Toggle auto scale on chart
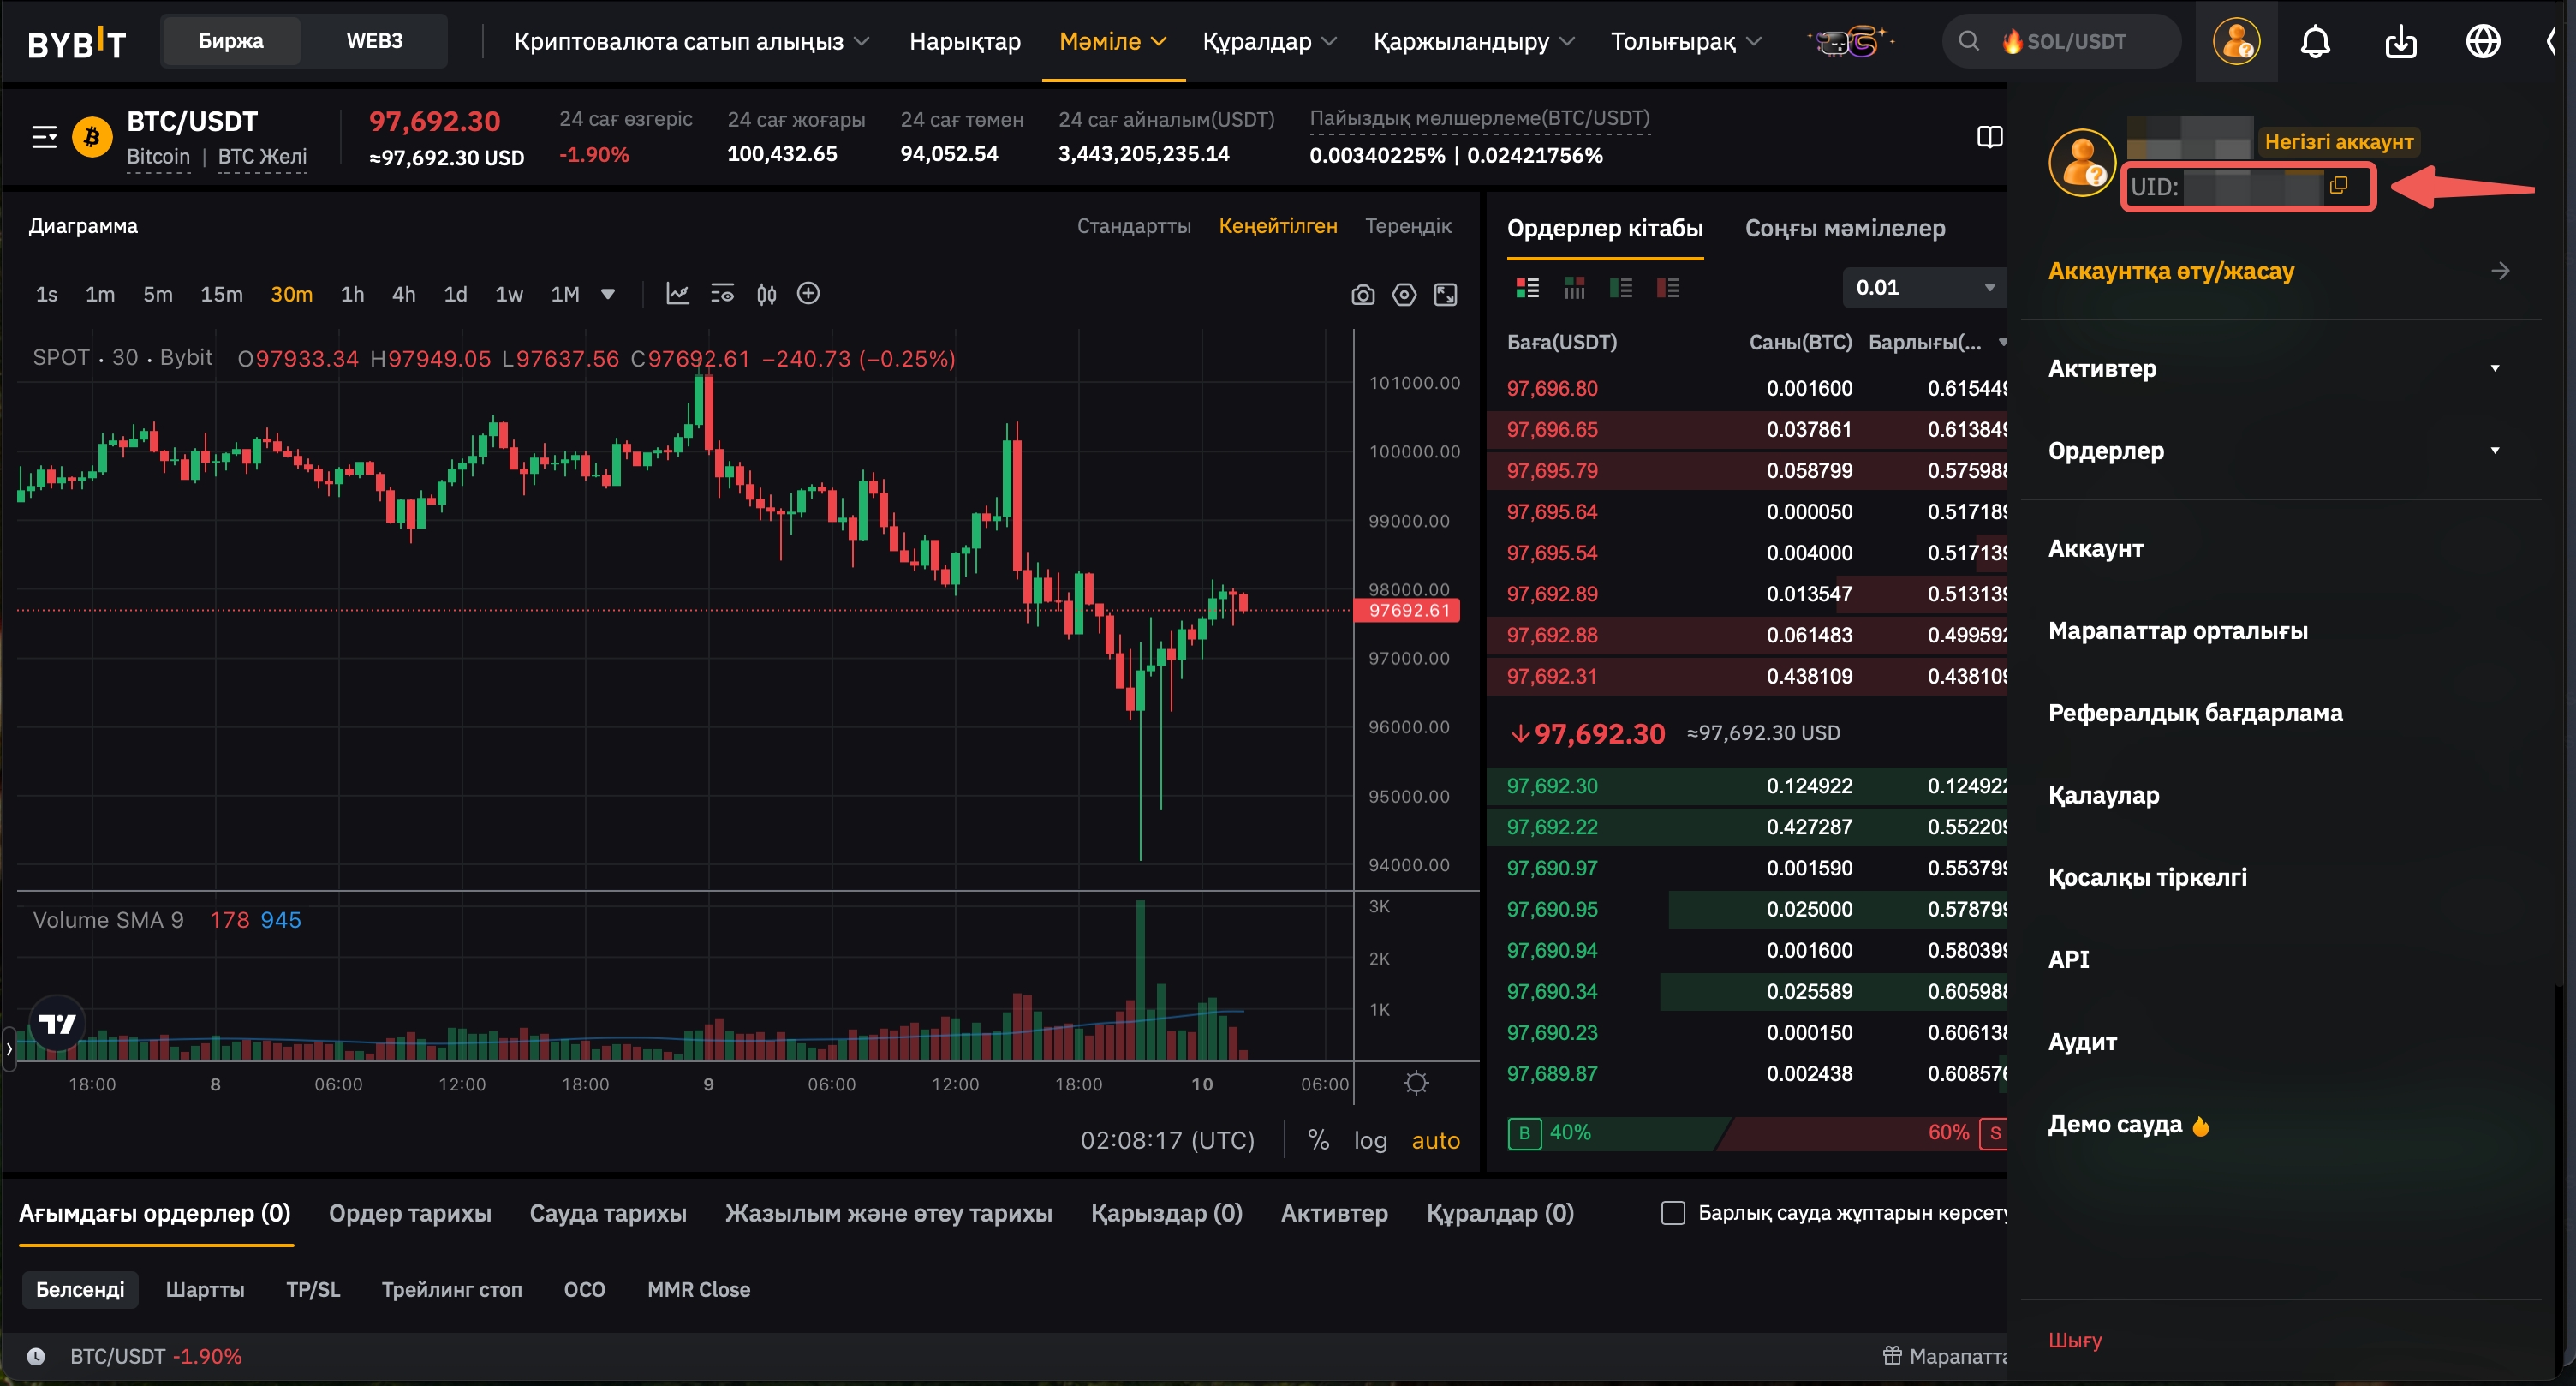The image size is (2576, 1386). (1435, 1140)
